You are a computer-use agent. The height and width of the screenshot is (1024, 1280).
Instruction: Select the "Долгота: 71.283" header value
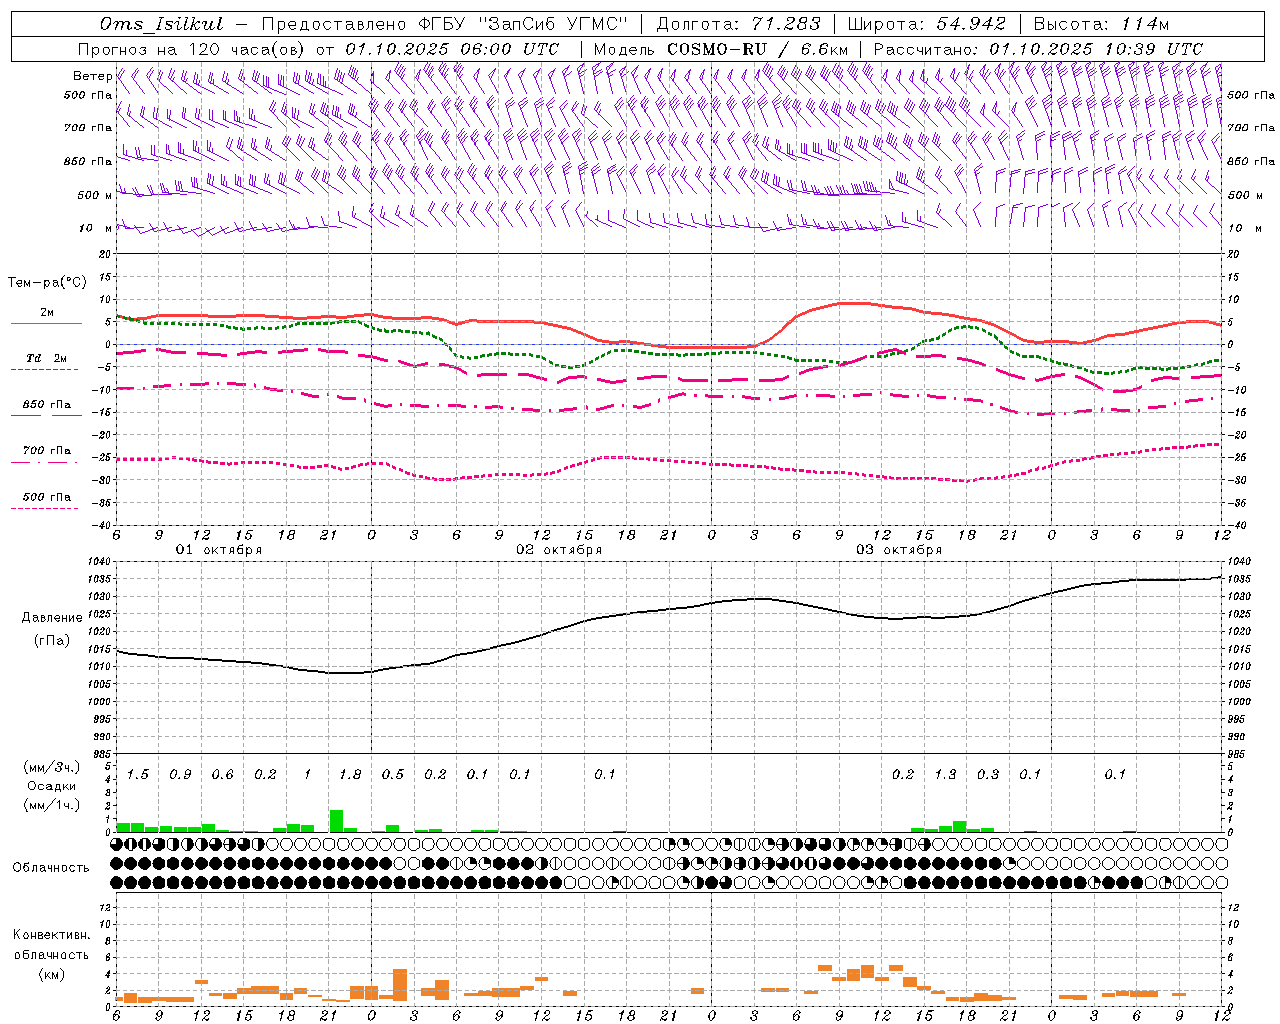738,24
